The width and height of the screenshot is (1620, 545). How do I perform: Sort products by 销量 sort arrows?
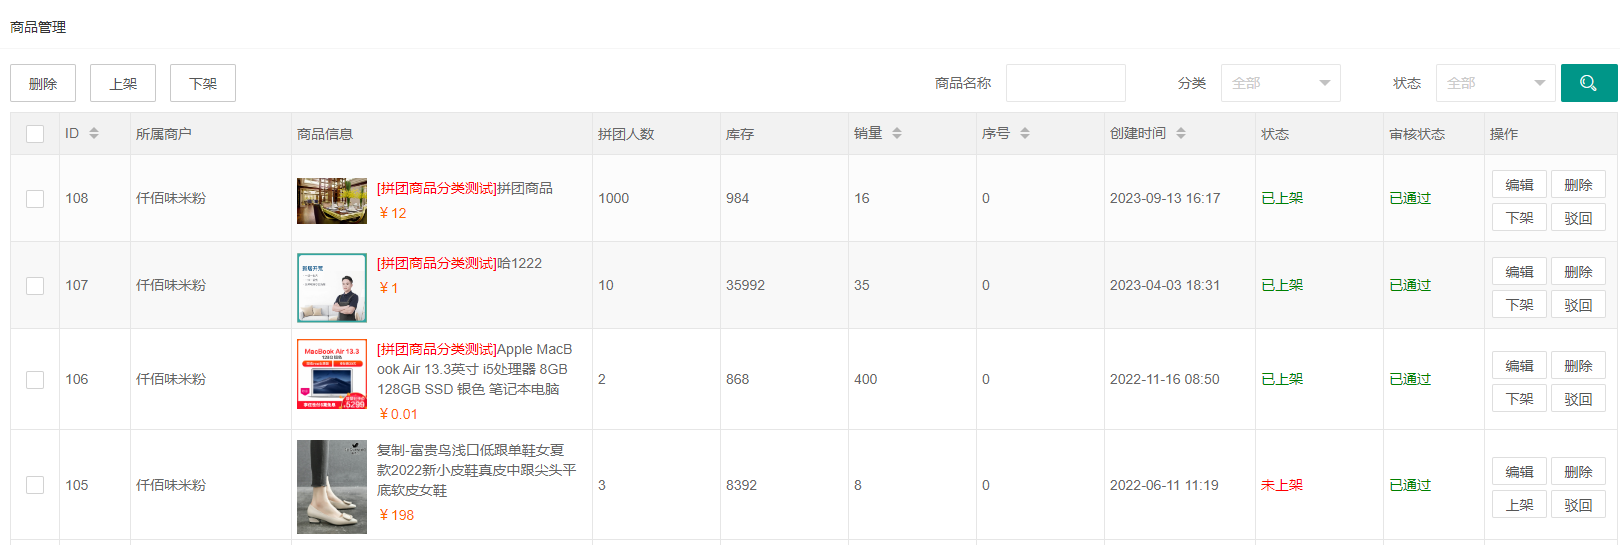(897, 133)
